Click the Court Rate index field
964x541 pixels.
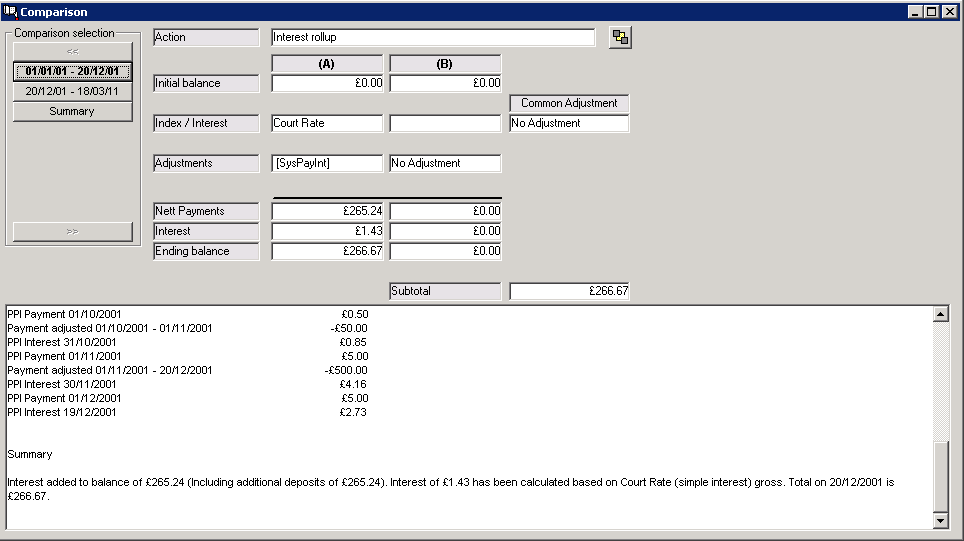(326, 124)
